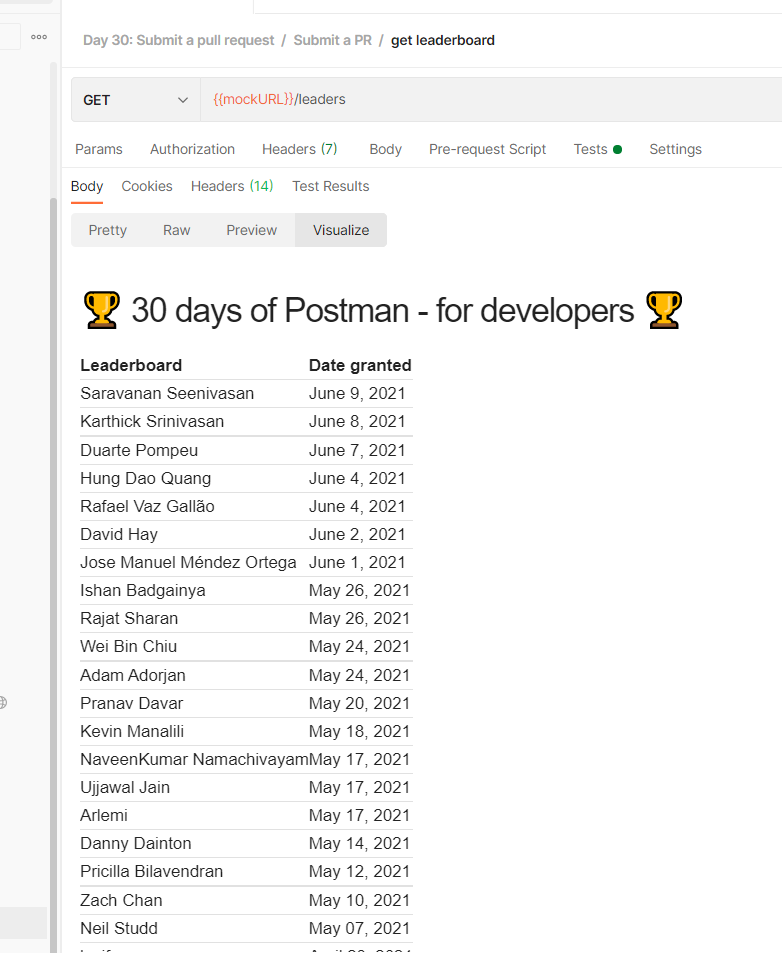Select the 'NaveenKumar Namachivayam' entry

coord(194,760)
